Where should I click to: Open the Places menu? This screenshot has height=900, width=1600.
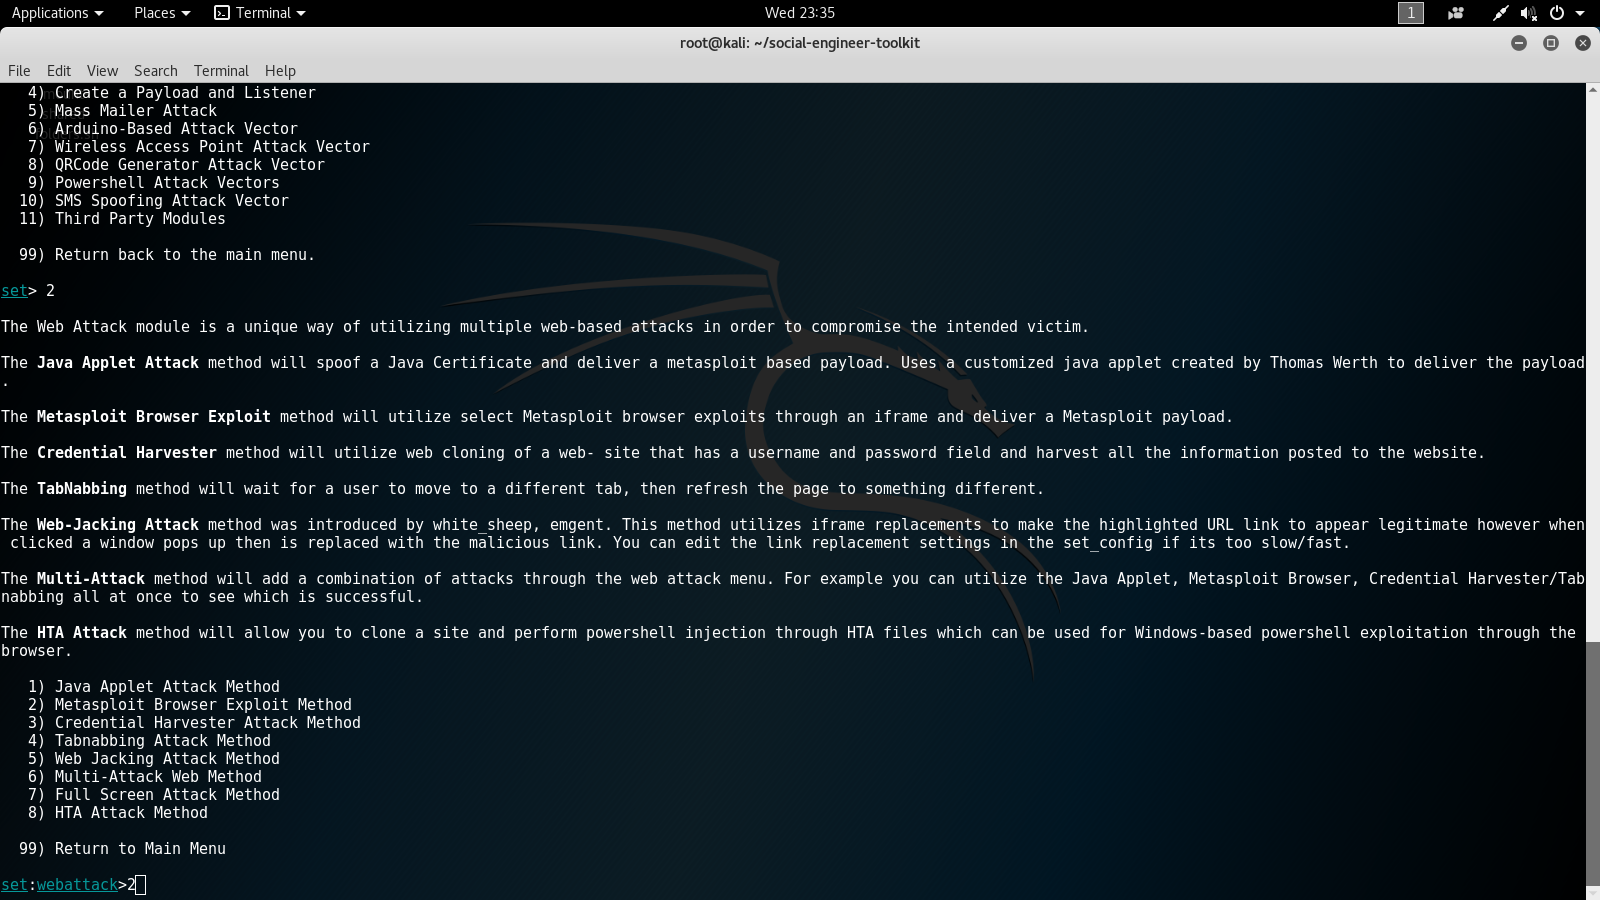(161, 13)
